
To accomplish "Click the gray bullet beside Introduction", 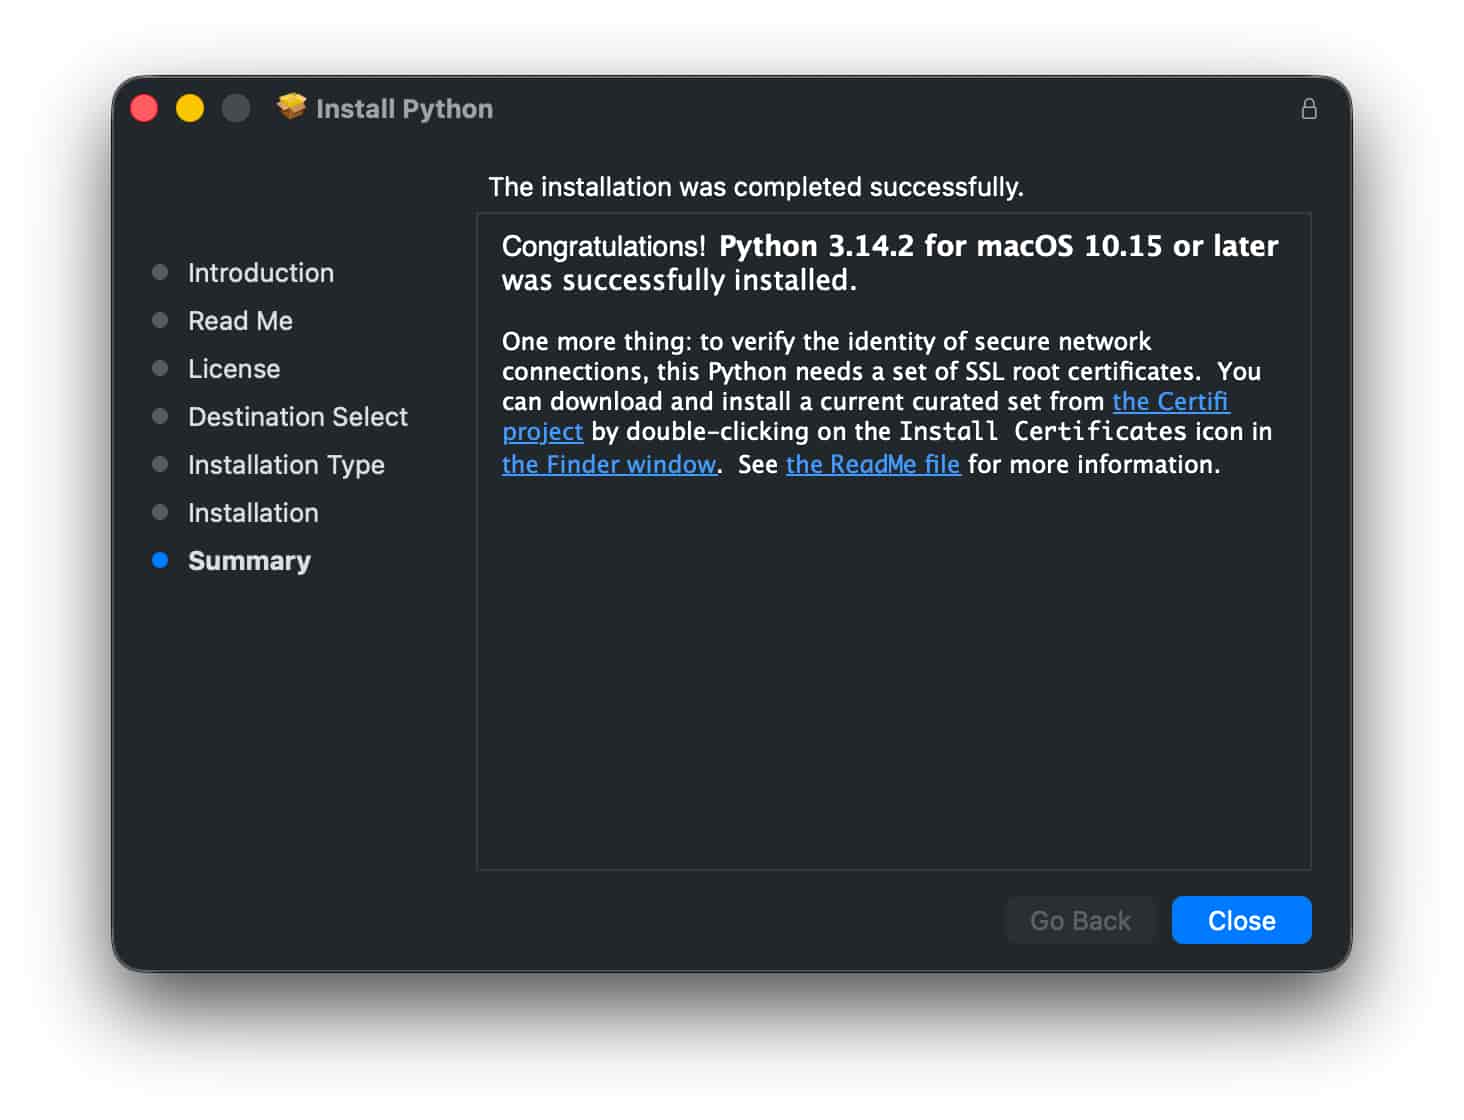I will tap(160, 272).
